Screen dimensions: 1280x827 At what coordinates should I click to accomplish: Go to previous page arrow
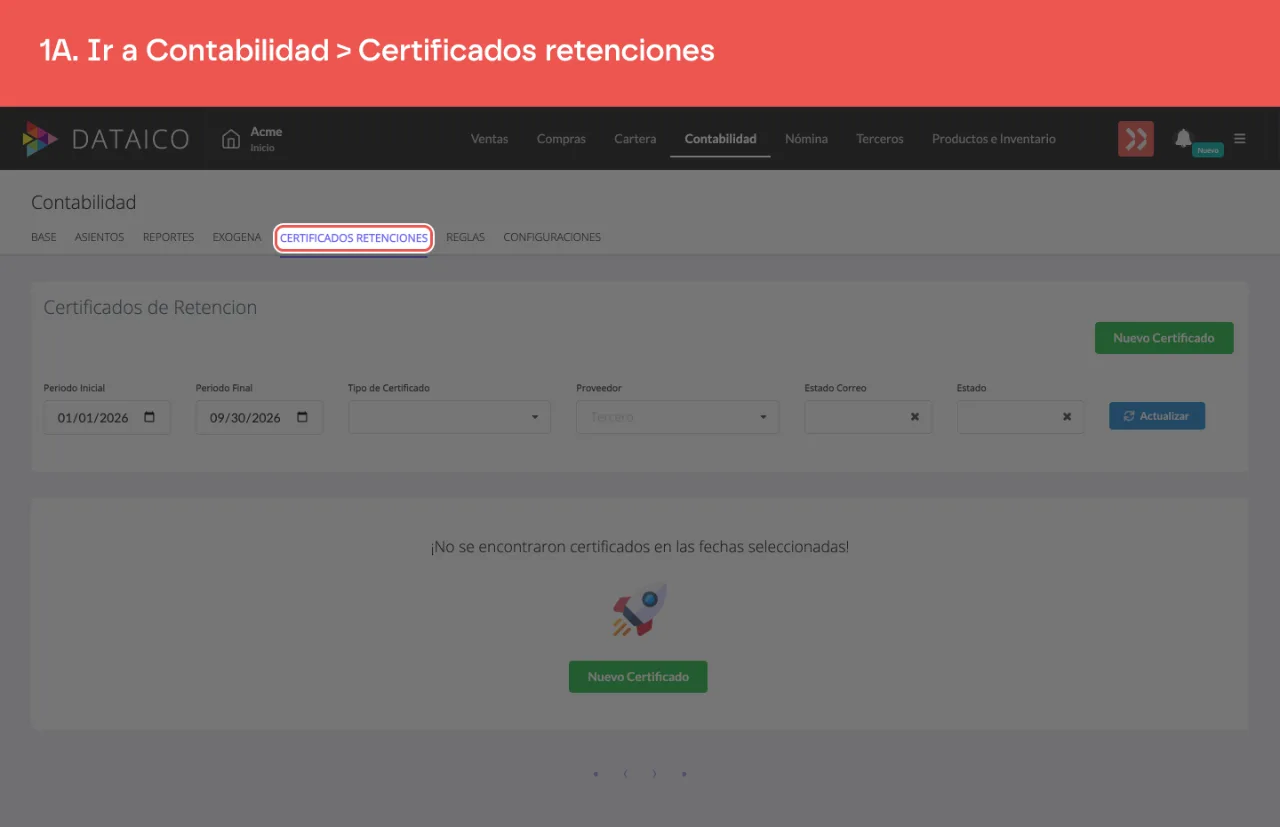pyautogui.click(x=625, y=773)
